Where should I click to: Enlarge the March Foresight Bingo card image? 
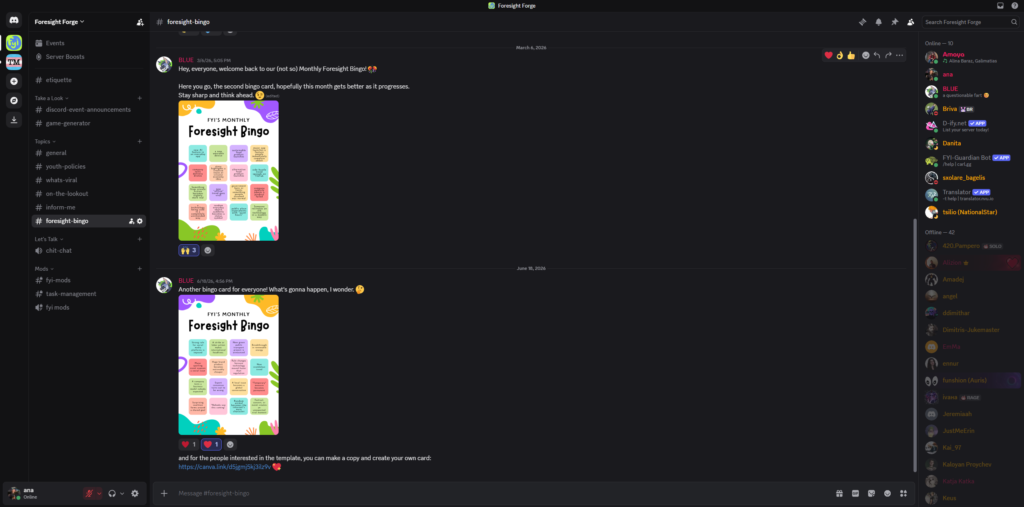point(229,171)
